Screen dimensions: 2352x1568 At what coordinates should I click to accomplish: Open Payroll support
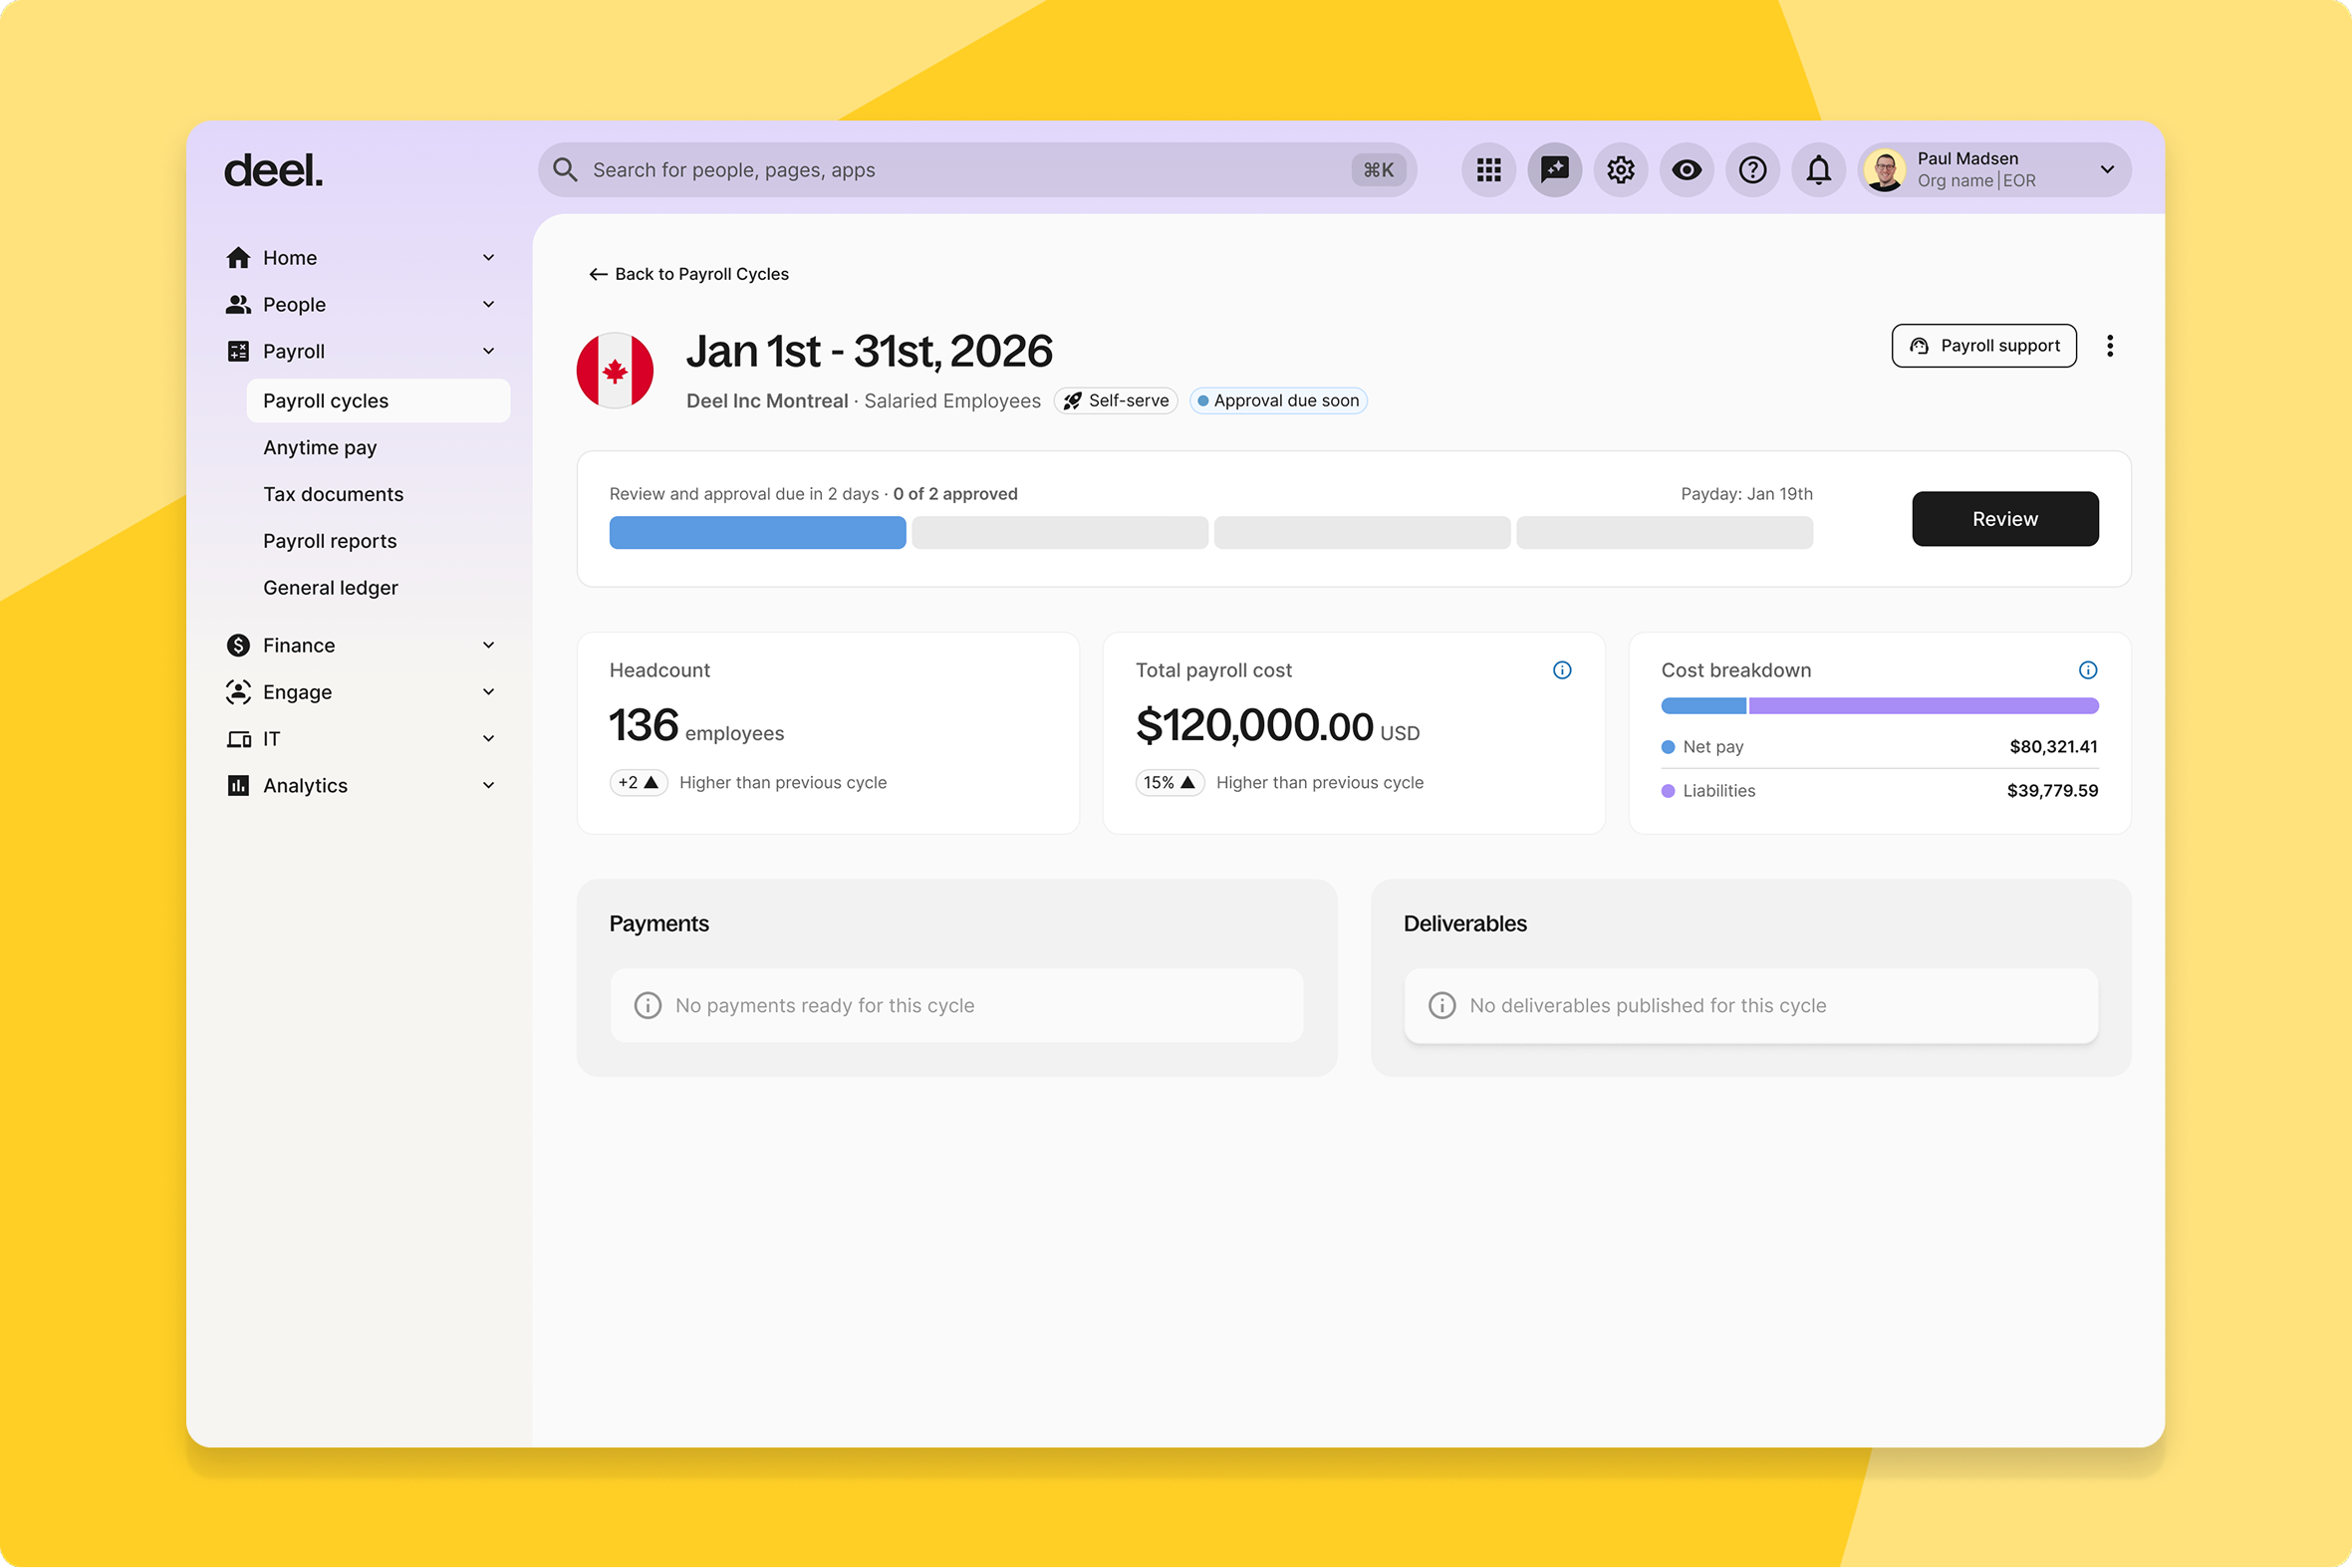pos(1984,346)
